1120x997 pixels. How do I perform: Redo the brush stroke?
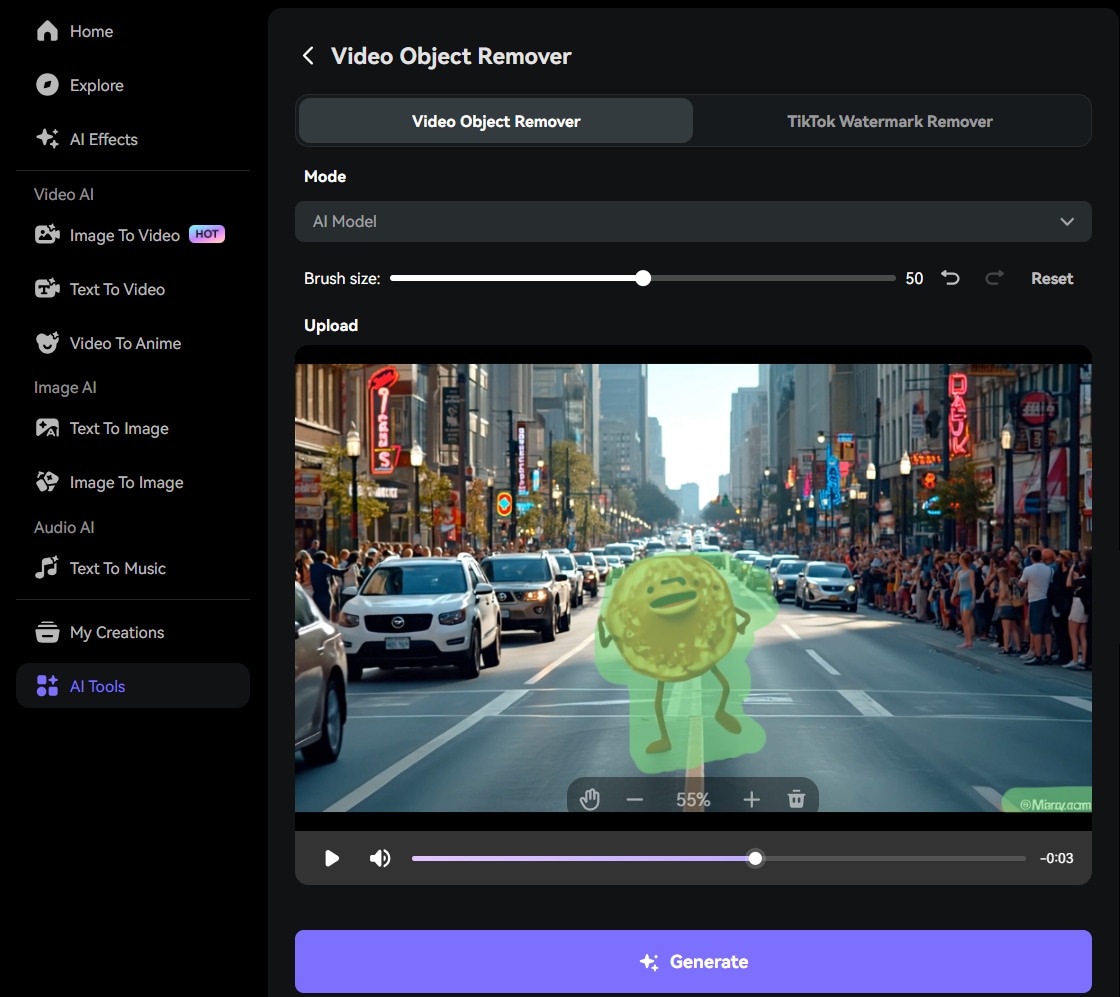click(994, 278)
